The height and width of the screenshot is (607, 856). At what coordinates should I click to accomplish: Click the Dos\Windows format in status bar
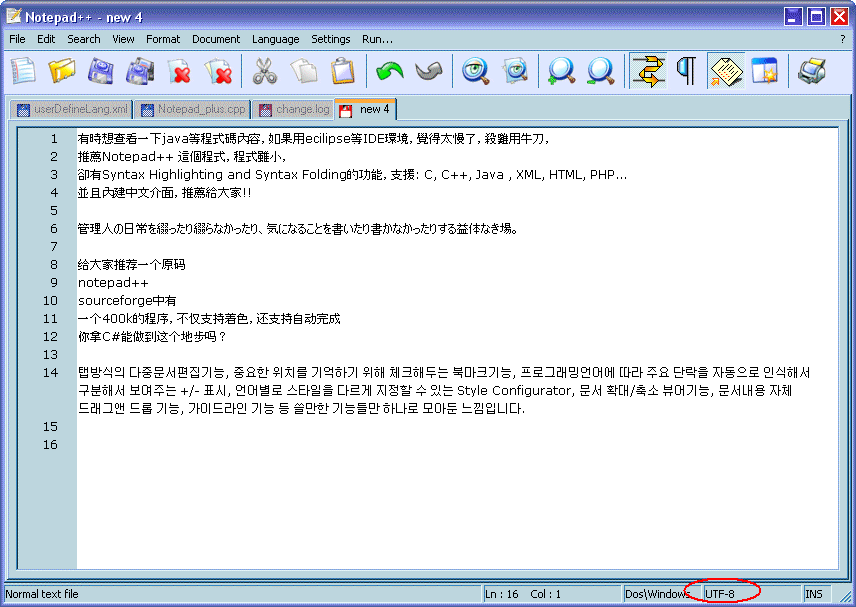point(657,594)
